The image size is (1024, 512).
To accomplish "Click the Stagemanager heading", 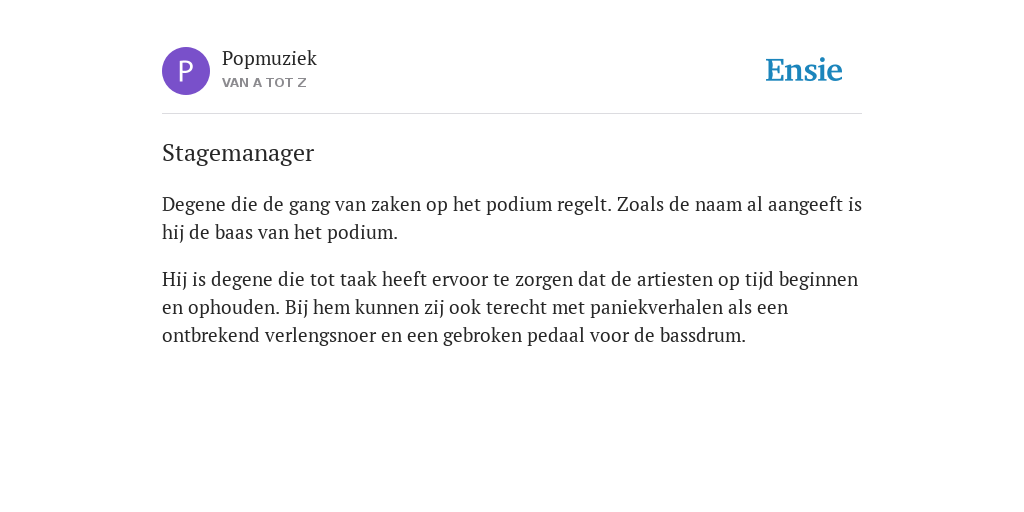I will pyautogui.click(x=238, y=153).
